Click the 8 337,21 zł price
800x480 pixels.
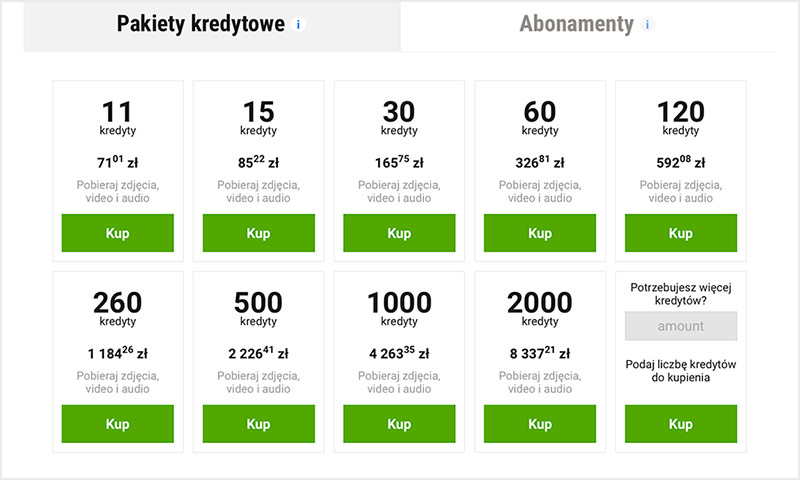click(540, 352)
